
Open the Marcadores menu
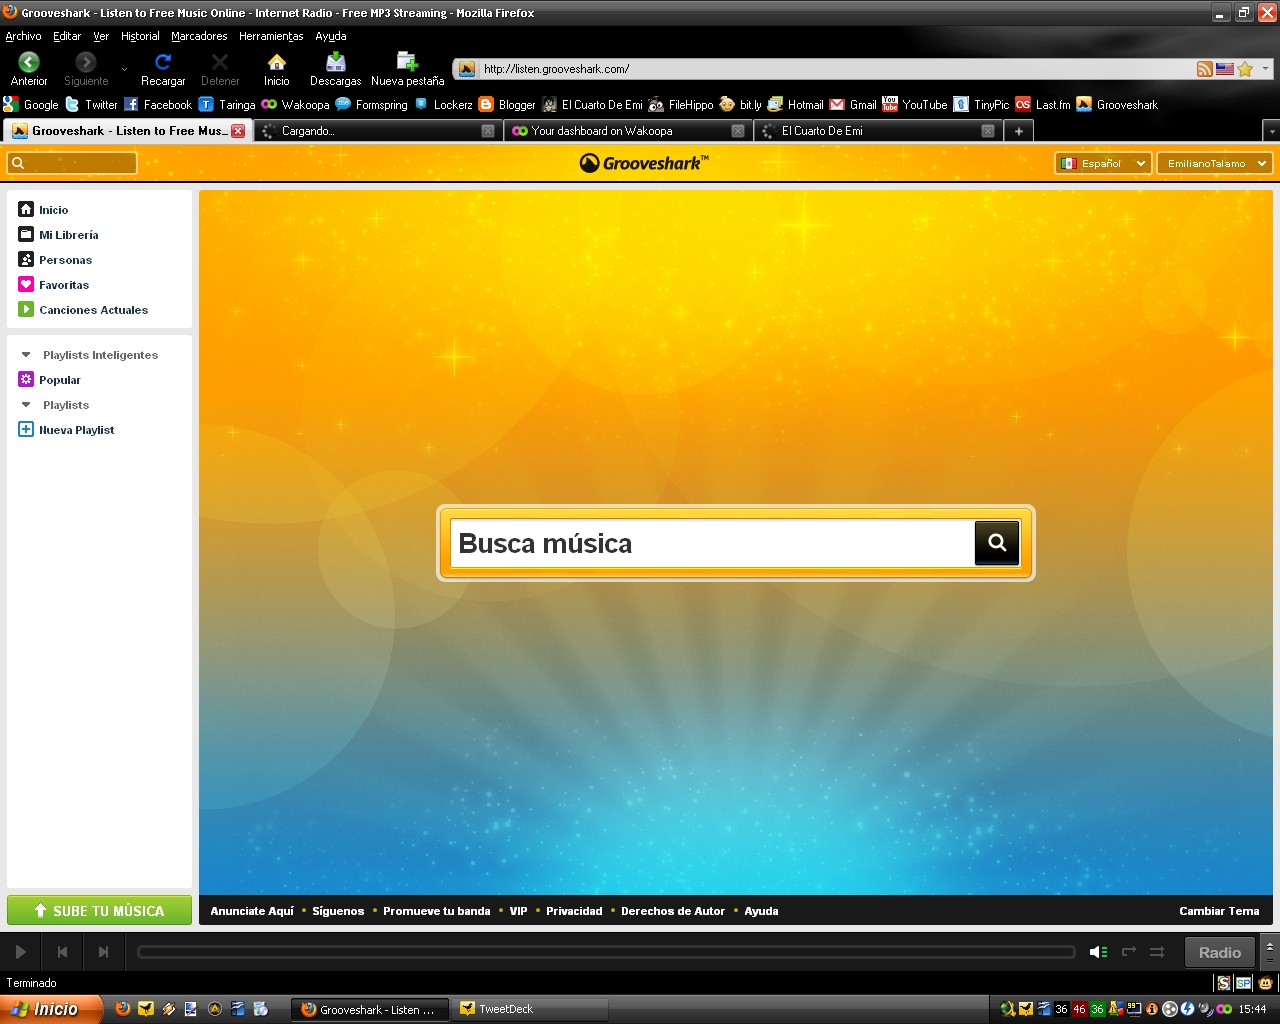(198, 35)
